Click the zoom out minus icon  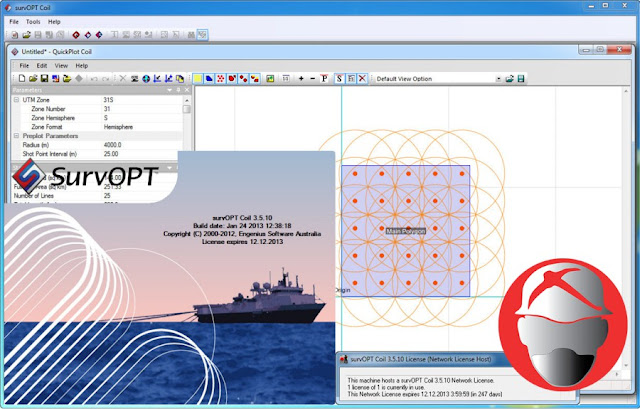click(313, 78)
